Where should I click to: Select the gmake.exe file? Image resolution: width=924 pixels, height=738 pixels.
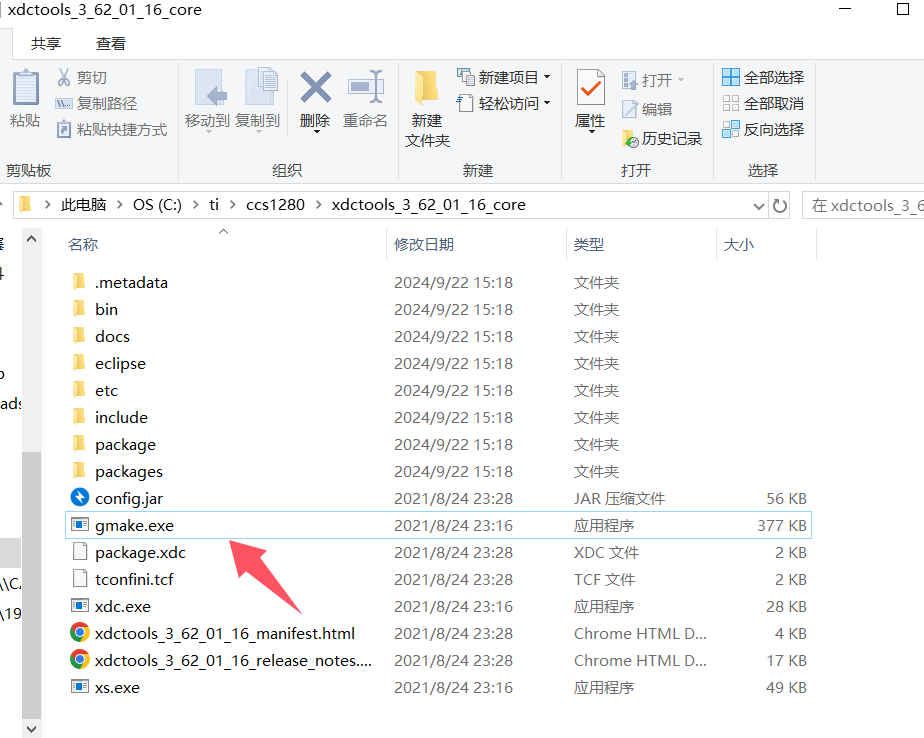(134, 525)
